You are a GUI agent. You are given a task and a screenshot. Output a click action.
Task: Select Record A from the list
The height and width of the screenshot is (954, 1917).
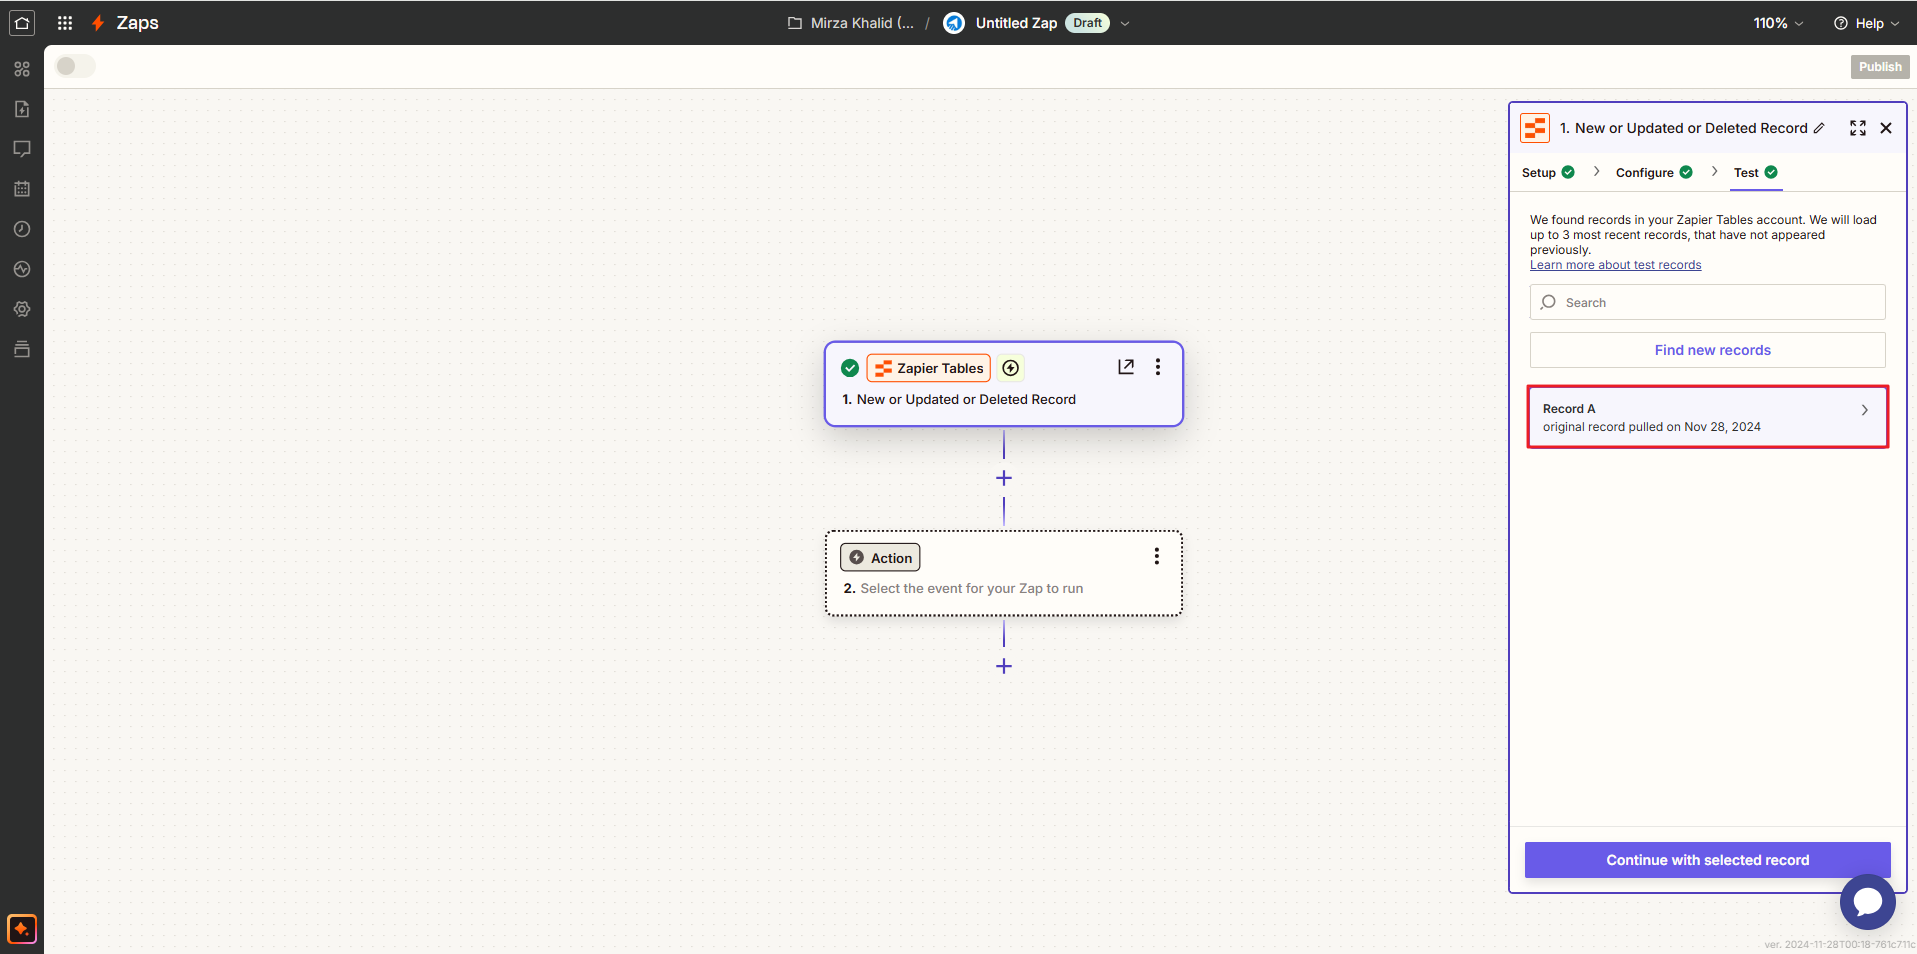point(1707,417)
